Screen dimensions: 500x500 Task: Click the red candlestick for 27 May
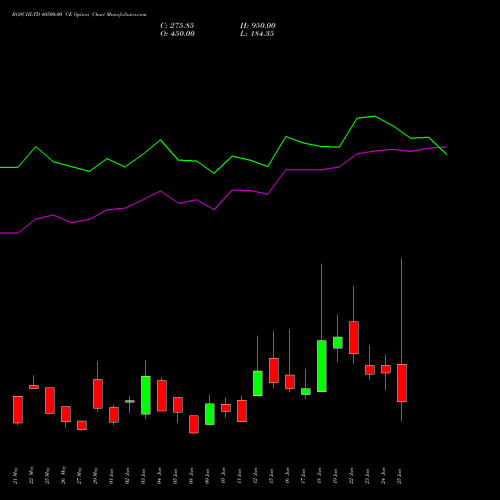tap(82, 425)
